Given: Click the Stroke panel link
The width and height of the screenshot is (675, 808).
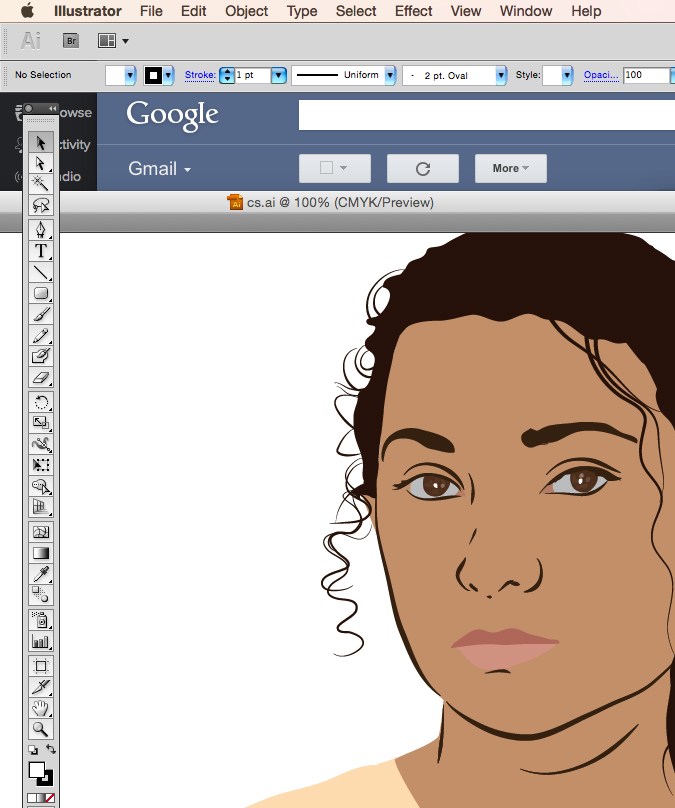Looking at the screenshot, I should [x=200, y=75].
